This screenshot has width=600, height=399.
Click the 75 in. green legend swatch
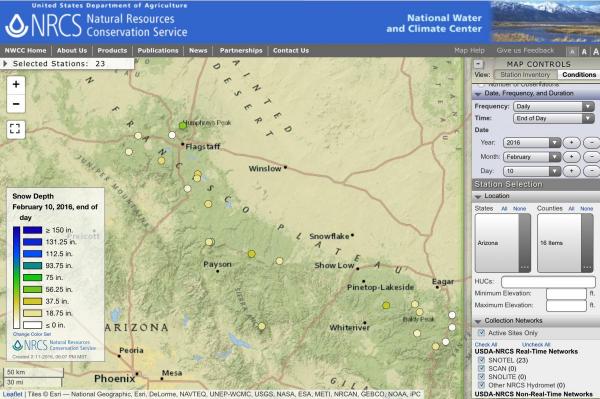pyautogui.click(x=33, y=277)
